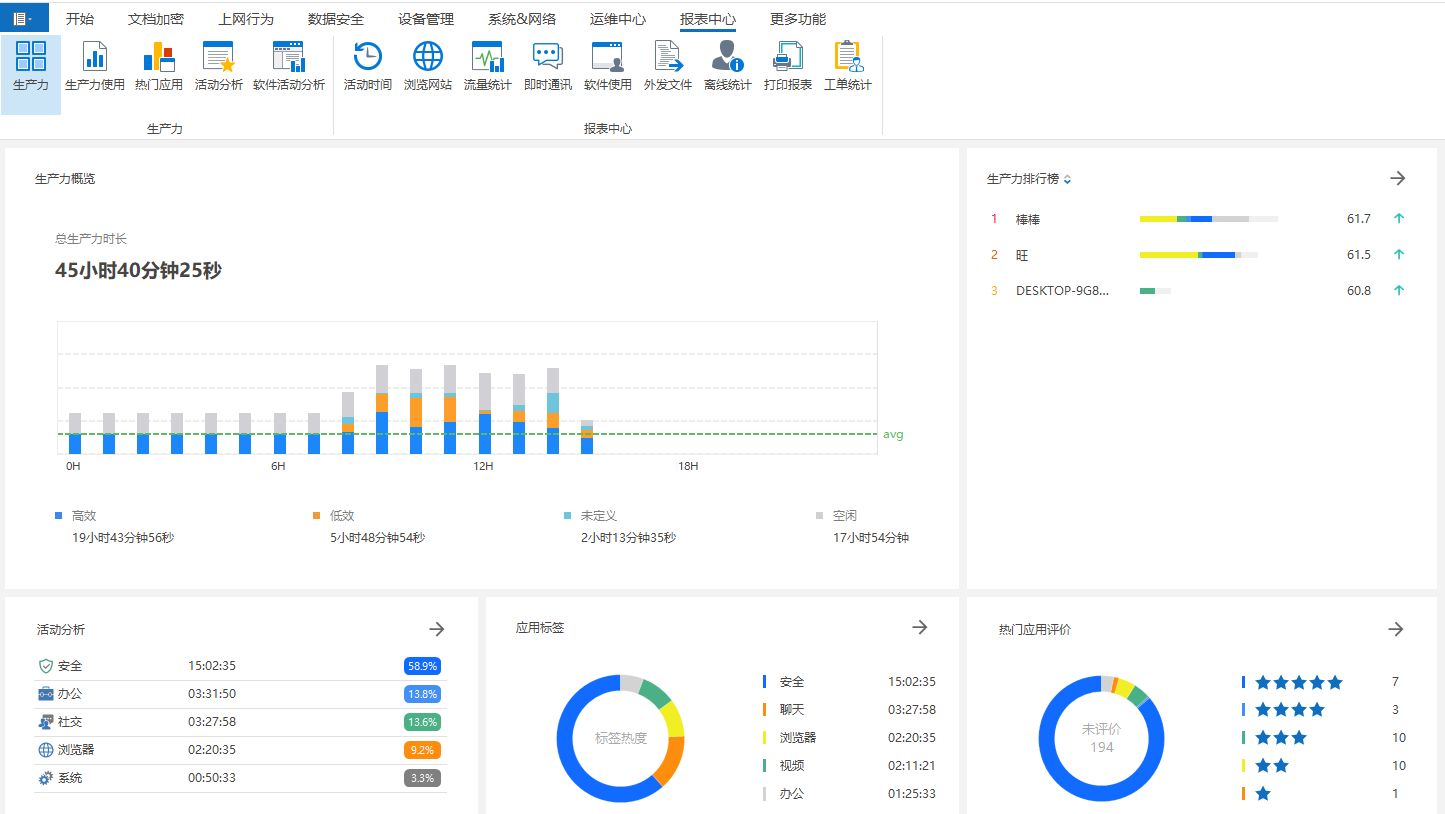1445x814 pixels.
Task: Click the up-trend arrow beside 61.5
Action: click(x=1399, y=255)
